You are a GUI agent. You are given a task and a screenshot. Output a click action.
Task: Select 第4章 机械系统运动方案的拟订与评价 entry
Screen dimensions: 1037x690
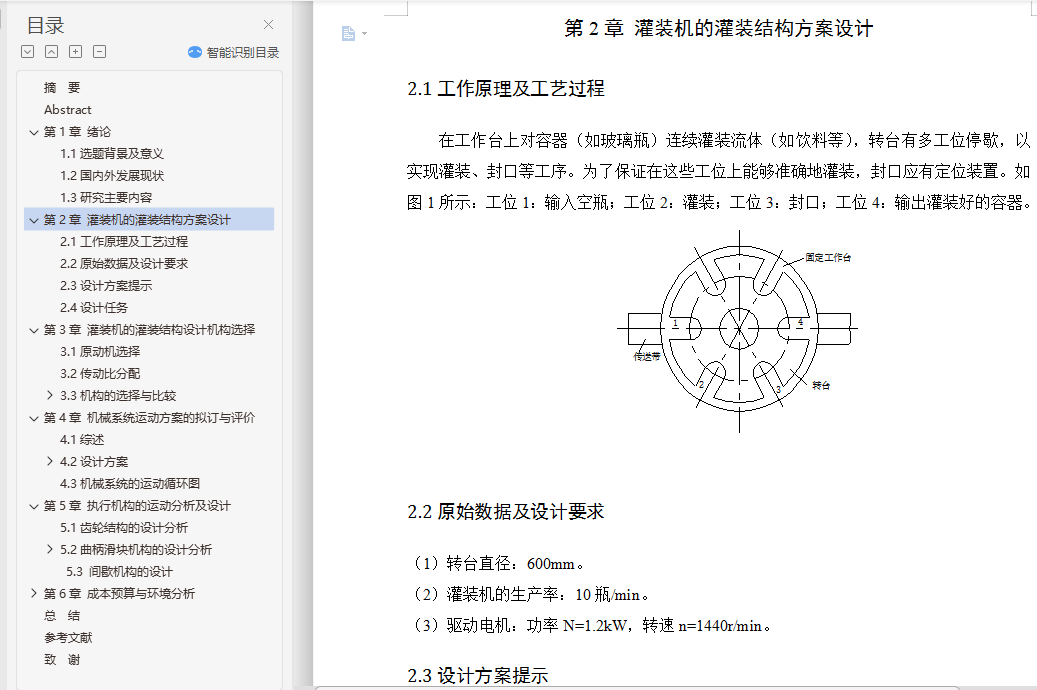pos(149,417)
